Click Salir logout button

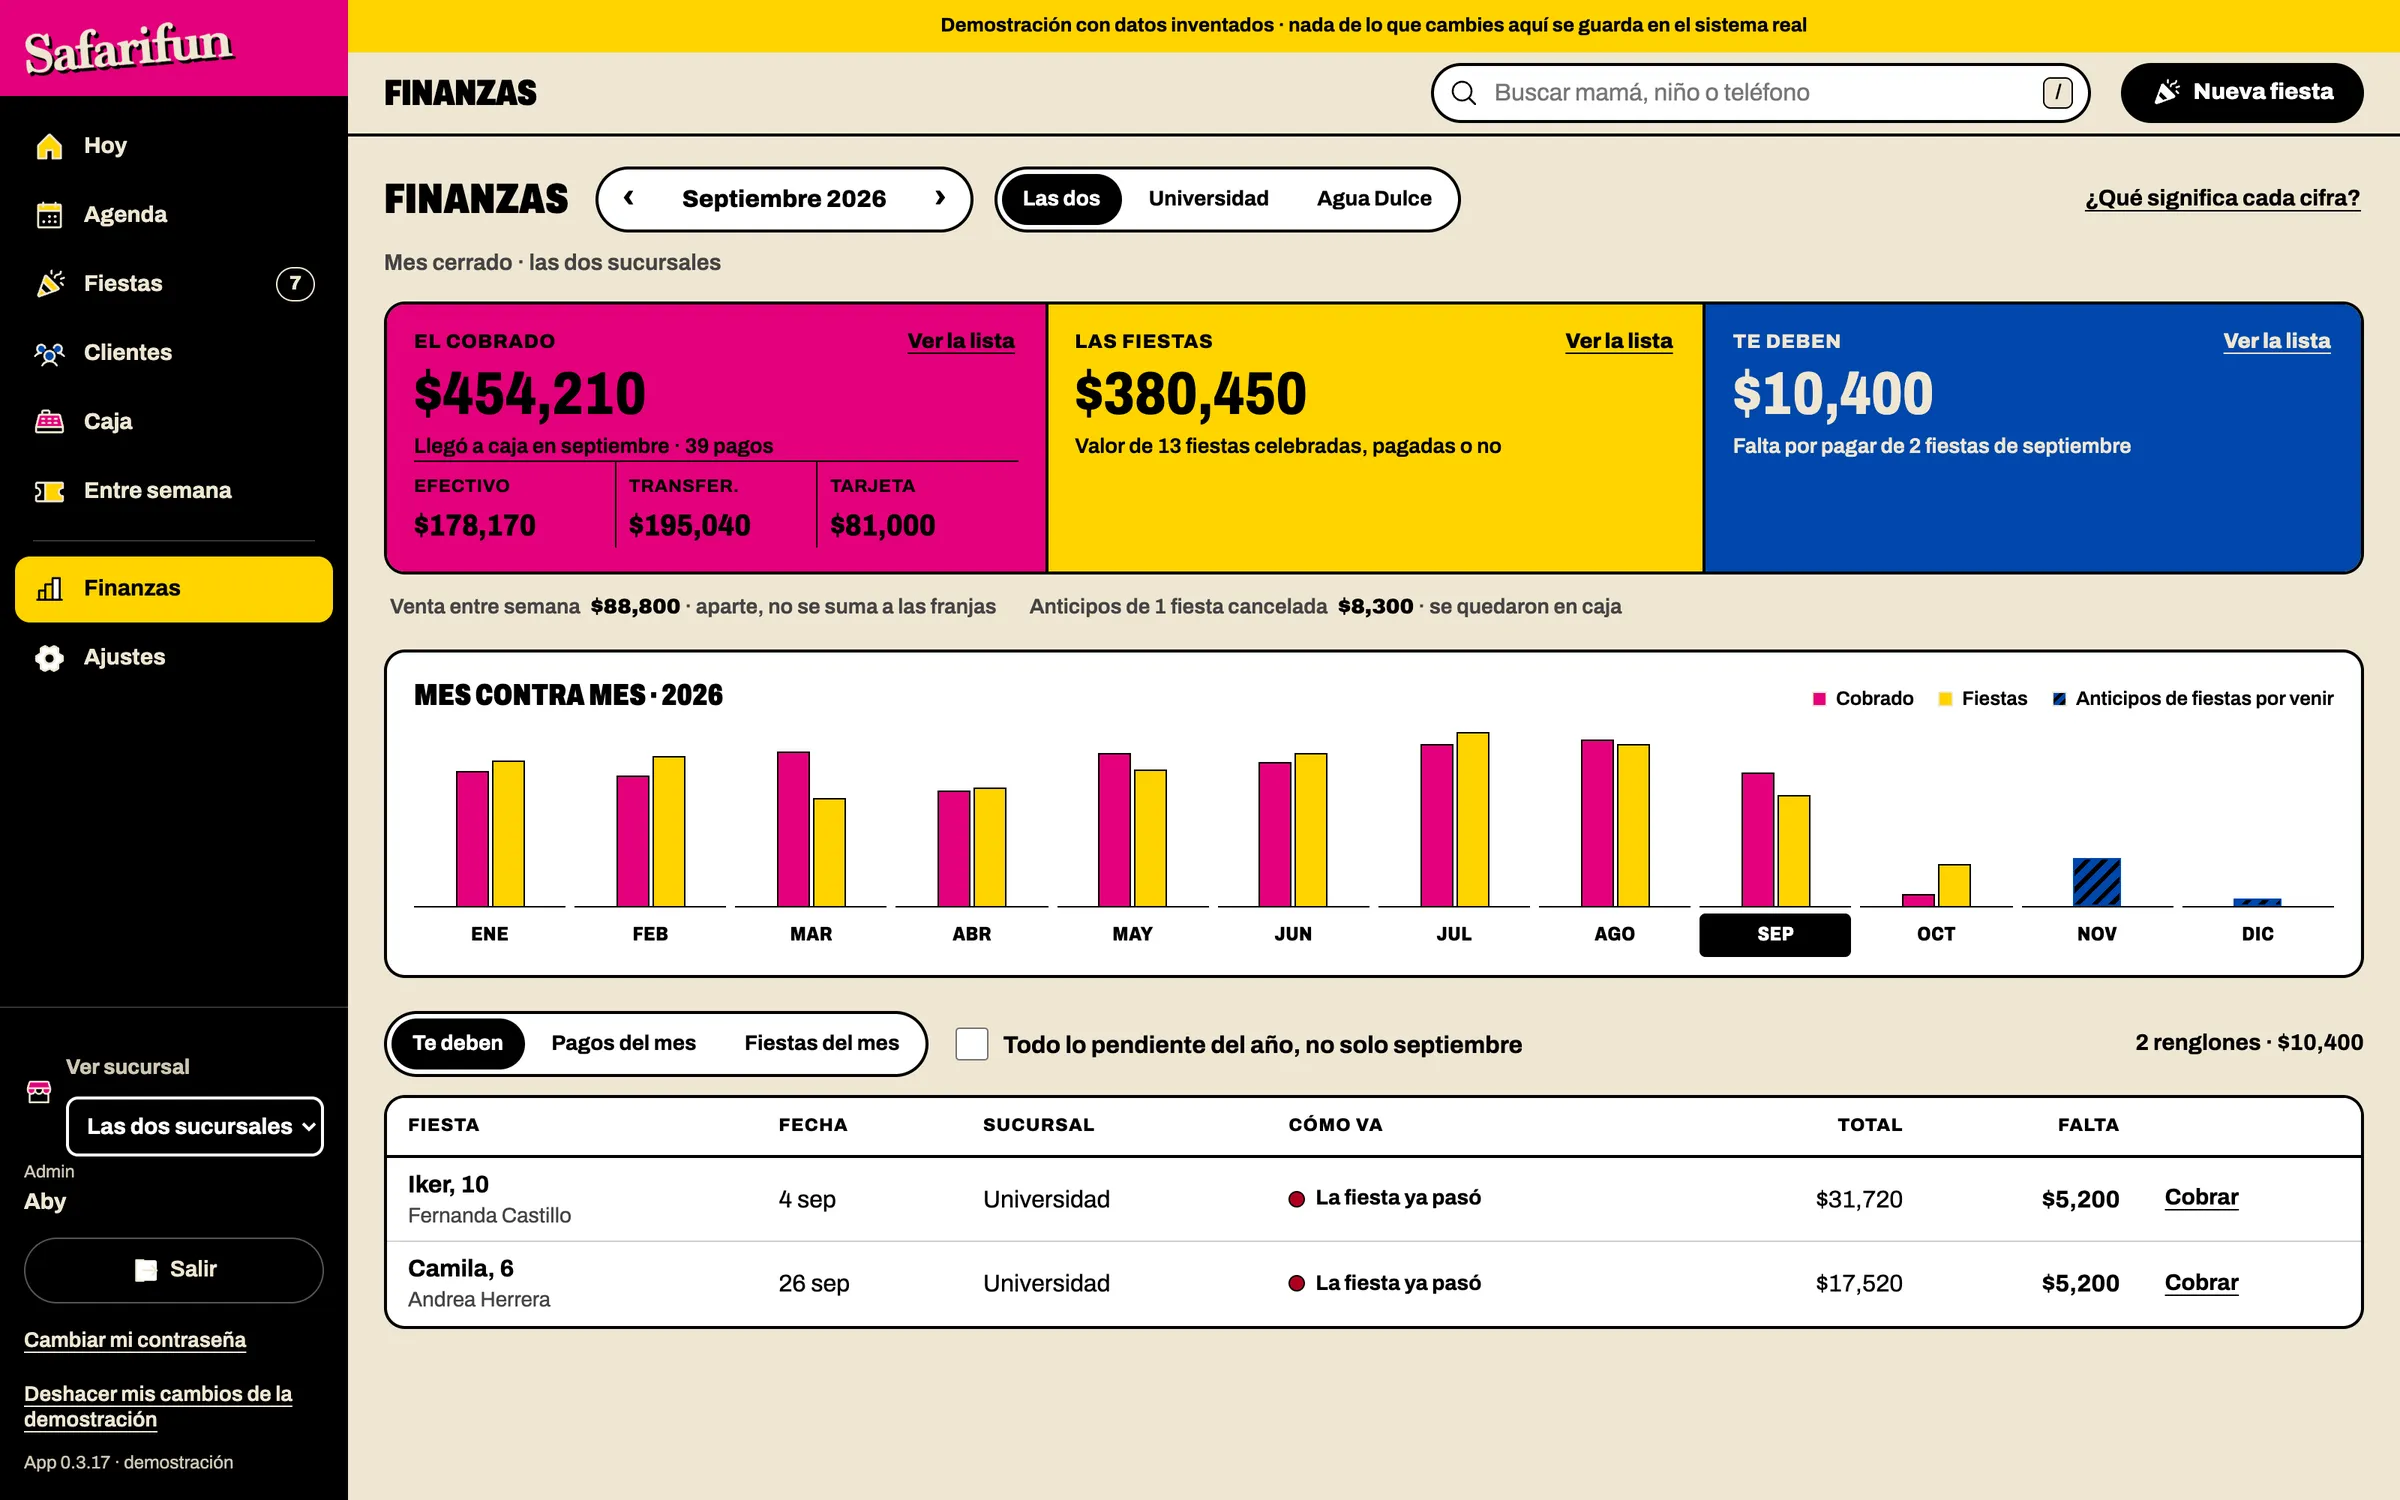point(174,1270)
